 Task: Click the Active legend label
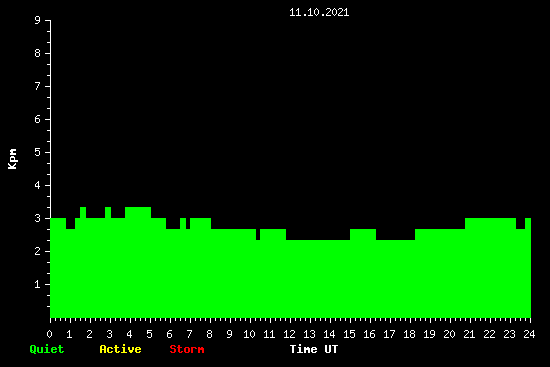click(x=120, y=349)
